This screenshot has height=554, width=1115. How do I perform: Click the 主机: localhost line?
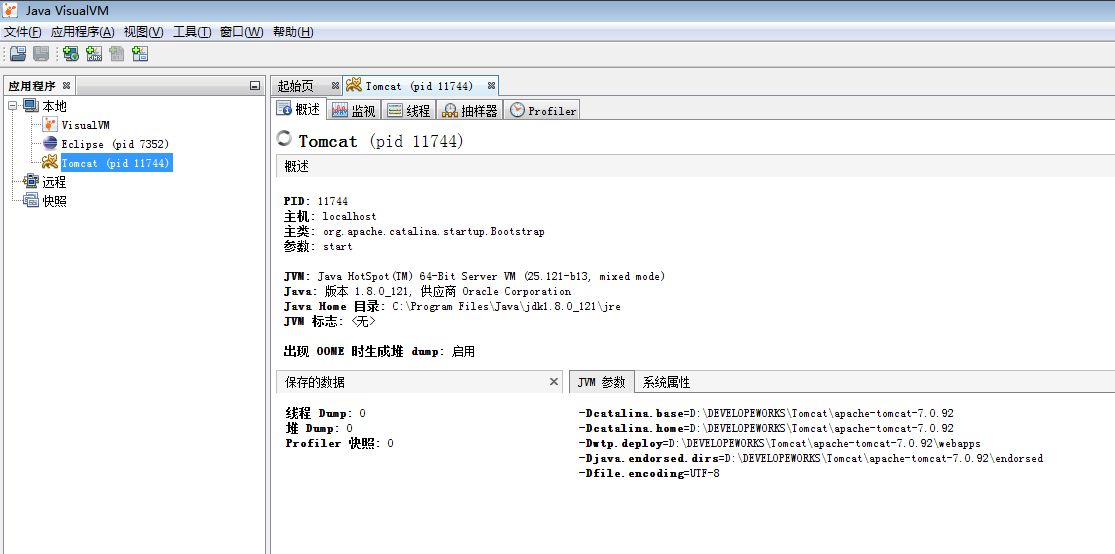click(330, 216)
